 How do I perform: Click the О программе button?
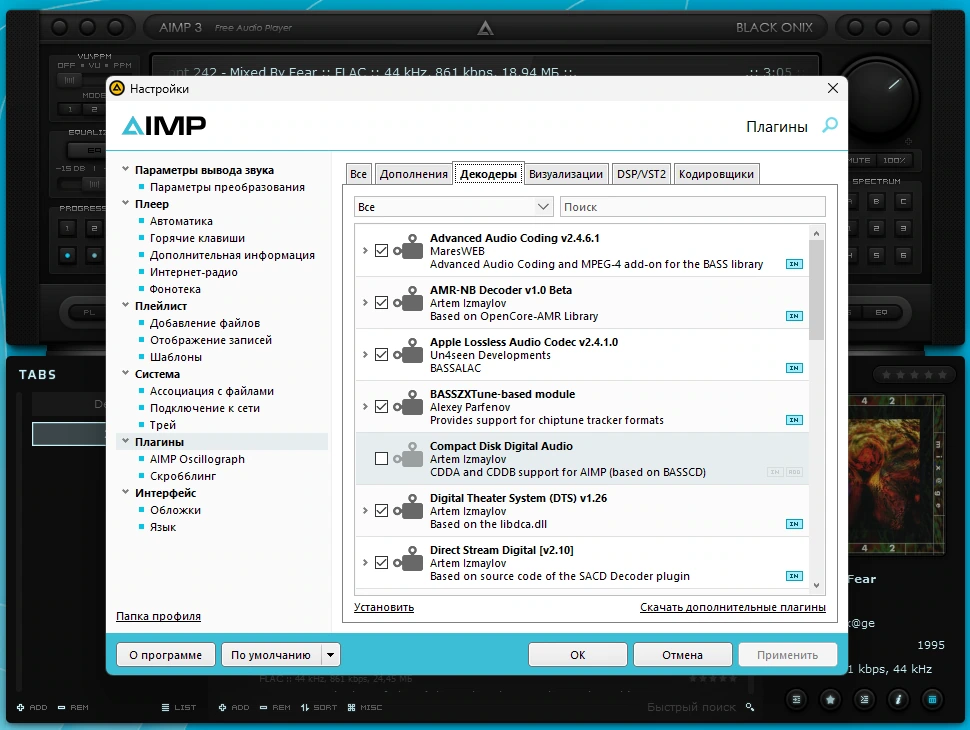pos(165,655)
